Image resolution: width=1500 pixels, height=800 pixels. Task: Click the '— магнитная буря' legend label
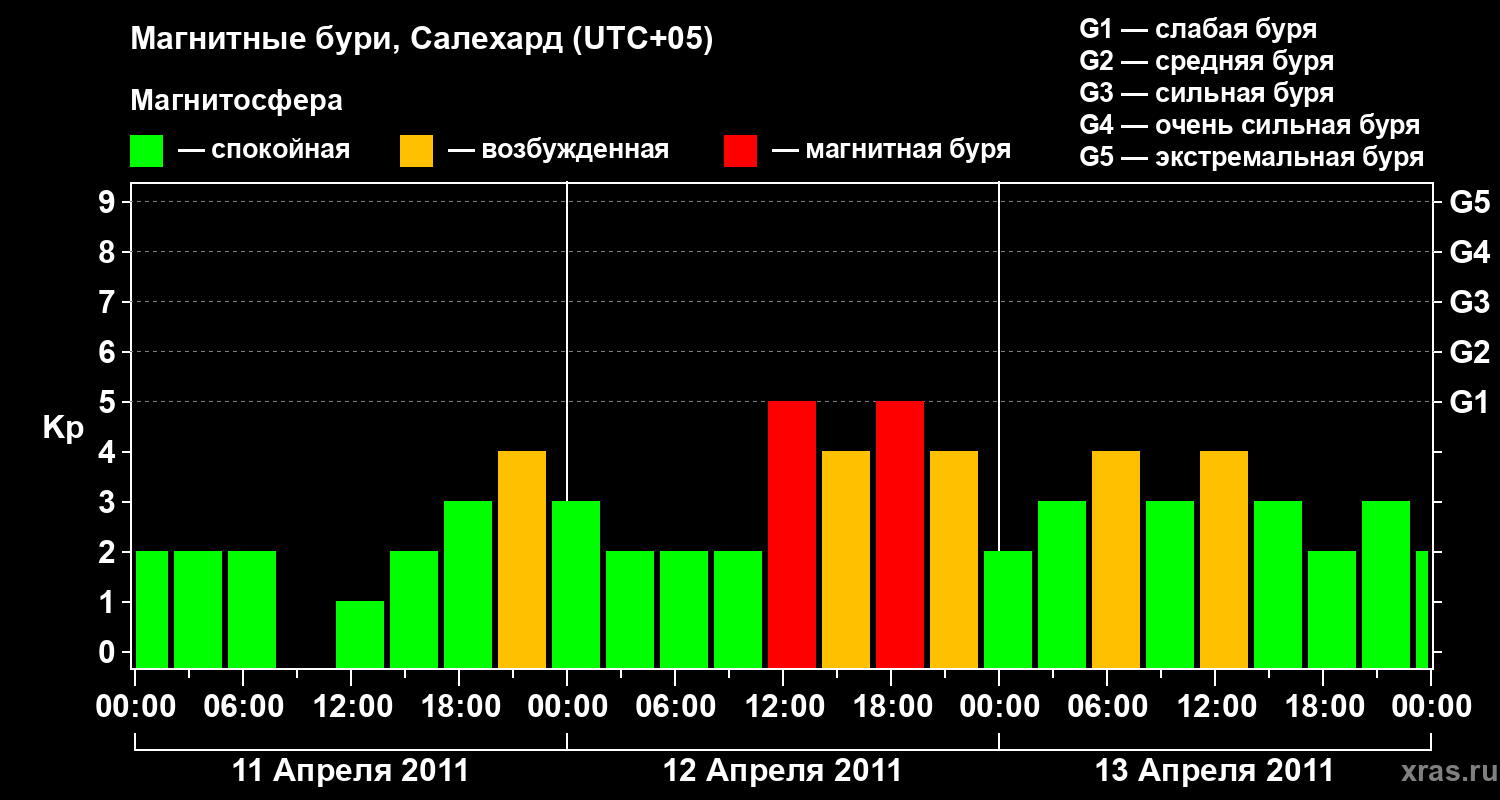[892, 151]
